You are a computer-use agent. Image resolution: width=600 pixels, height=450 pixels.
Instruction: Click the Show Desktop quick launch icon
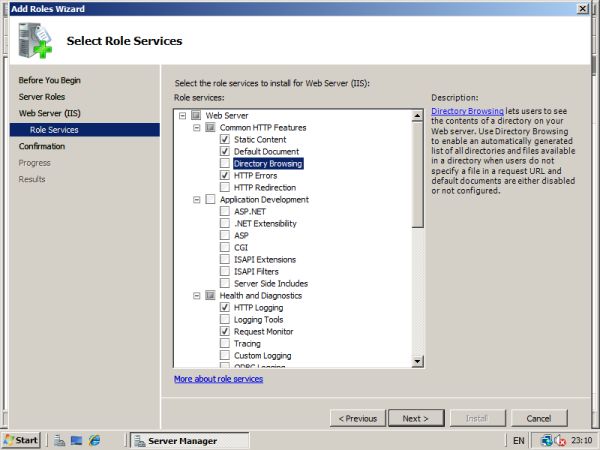point(76,440)
